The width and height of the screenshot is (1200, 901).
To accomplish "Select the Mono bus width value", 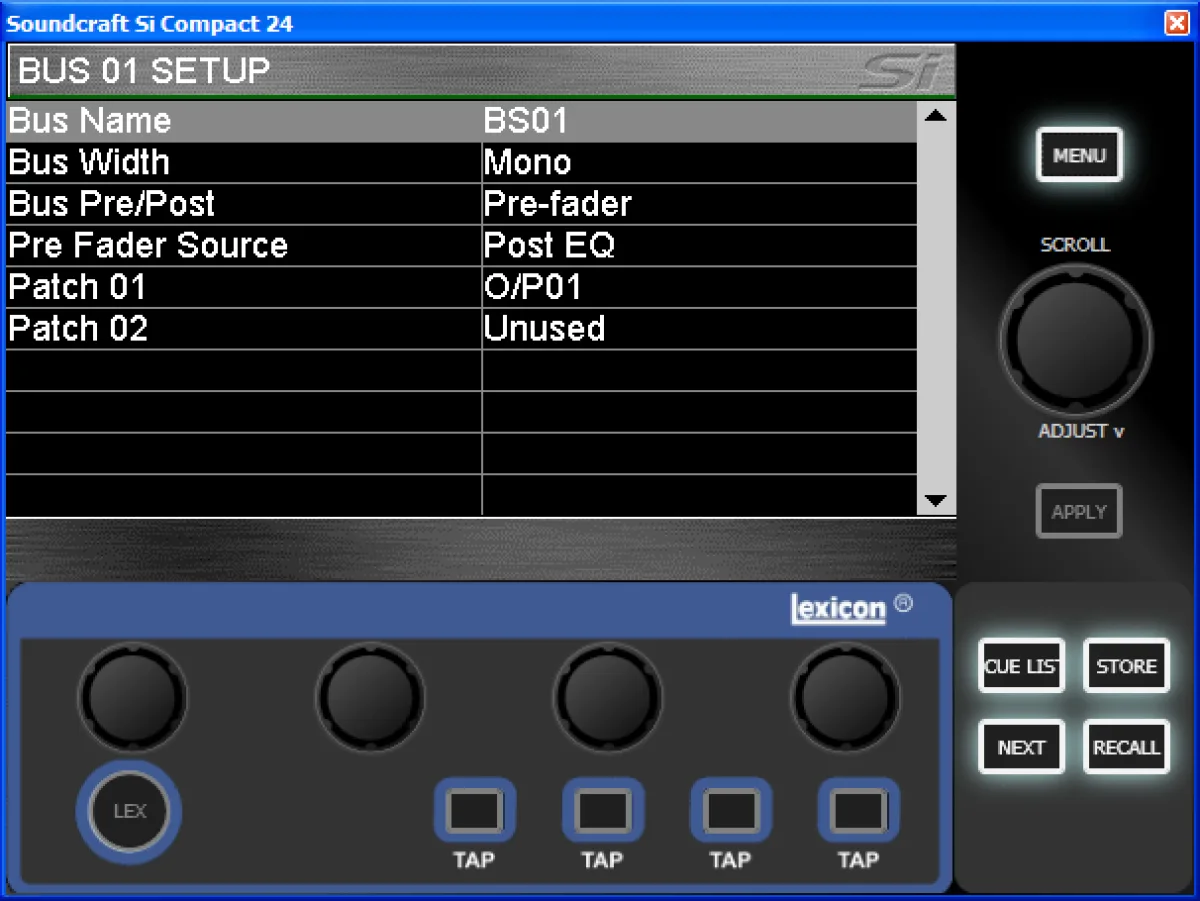I will 528,162.
